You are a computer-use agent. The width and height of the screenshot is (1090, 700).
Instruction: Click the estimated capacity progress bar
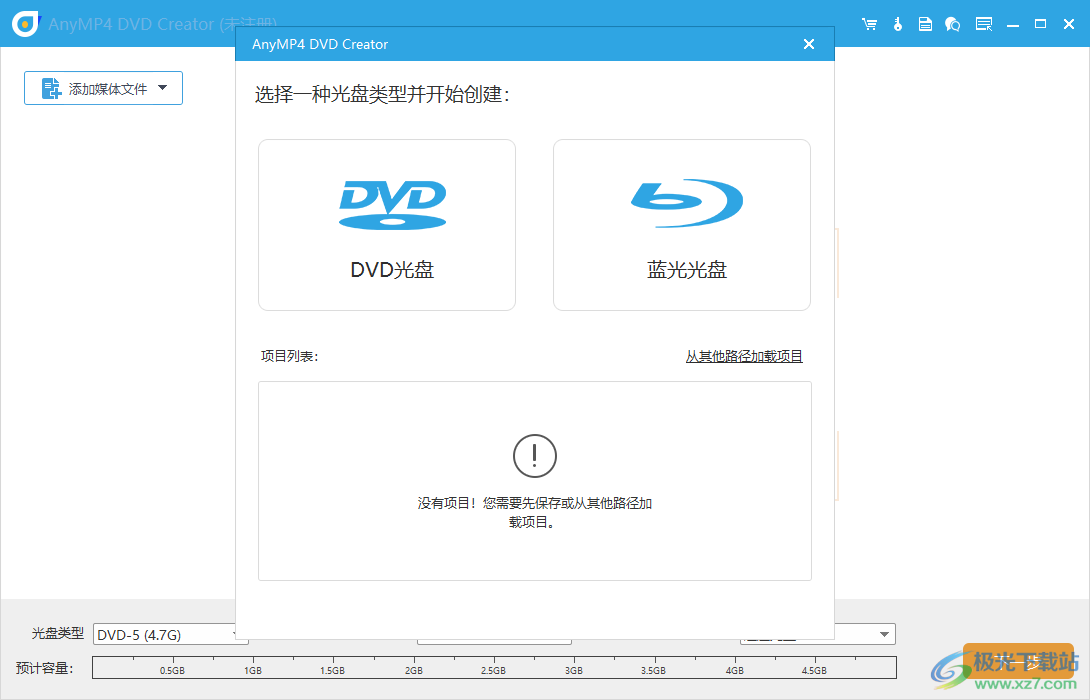click(x=494, y=667)
